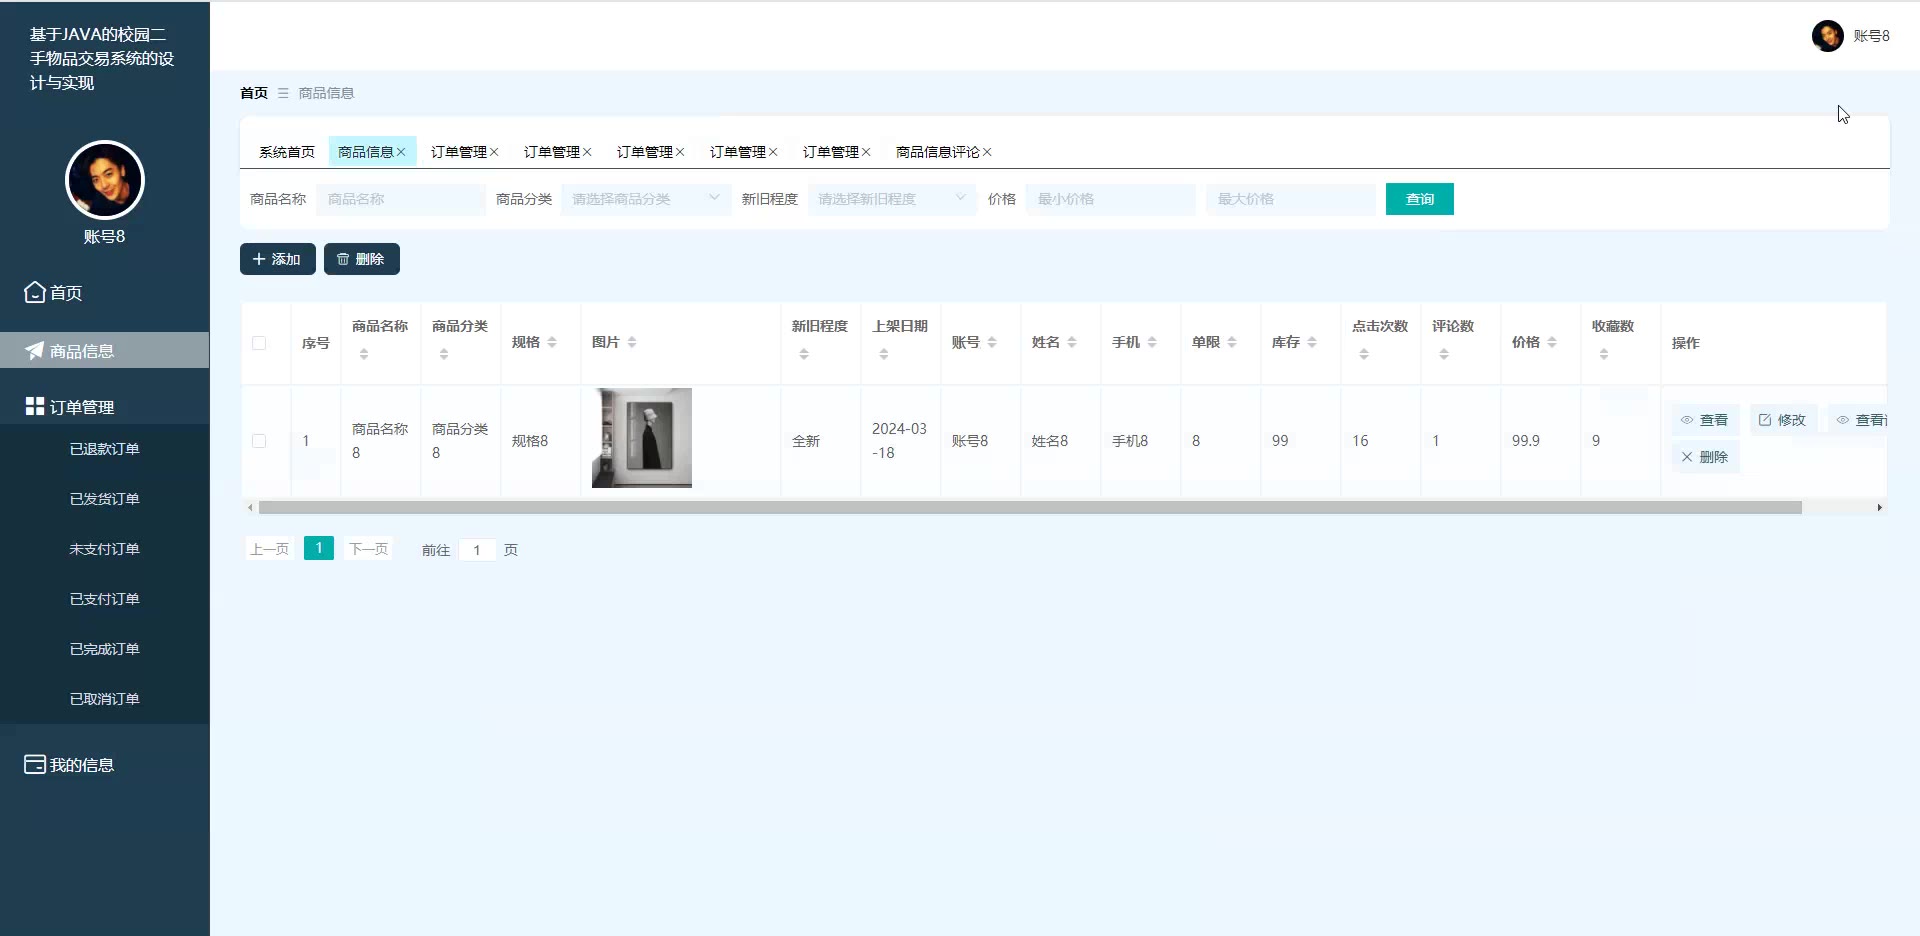Sort by 上架日期 column
Viewport: 1920px width, 936px height.
click(884, 354)
